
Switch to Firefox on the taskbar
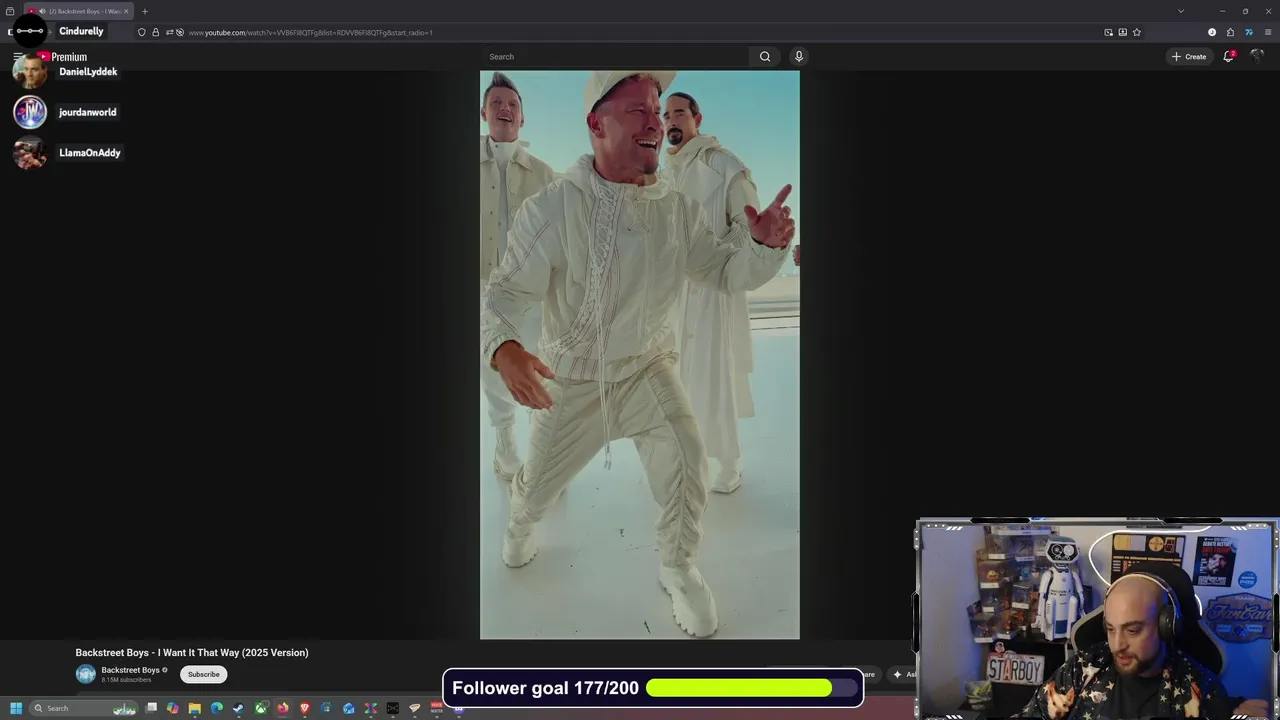[283, 708]
